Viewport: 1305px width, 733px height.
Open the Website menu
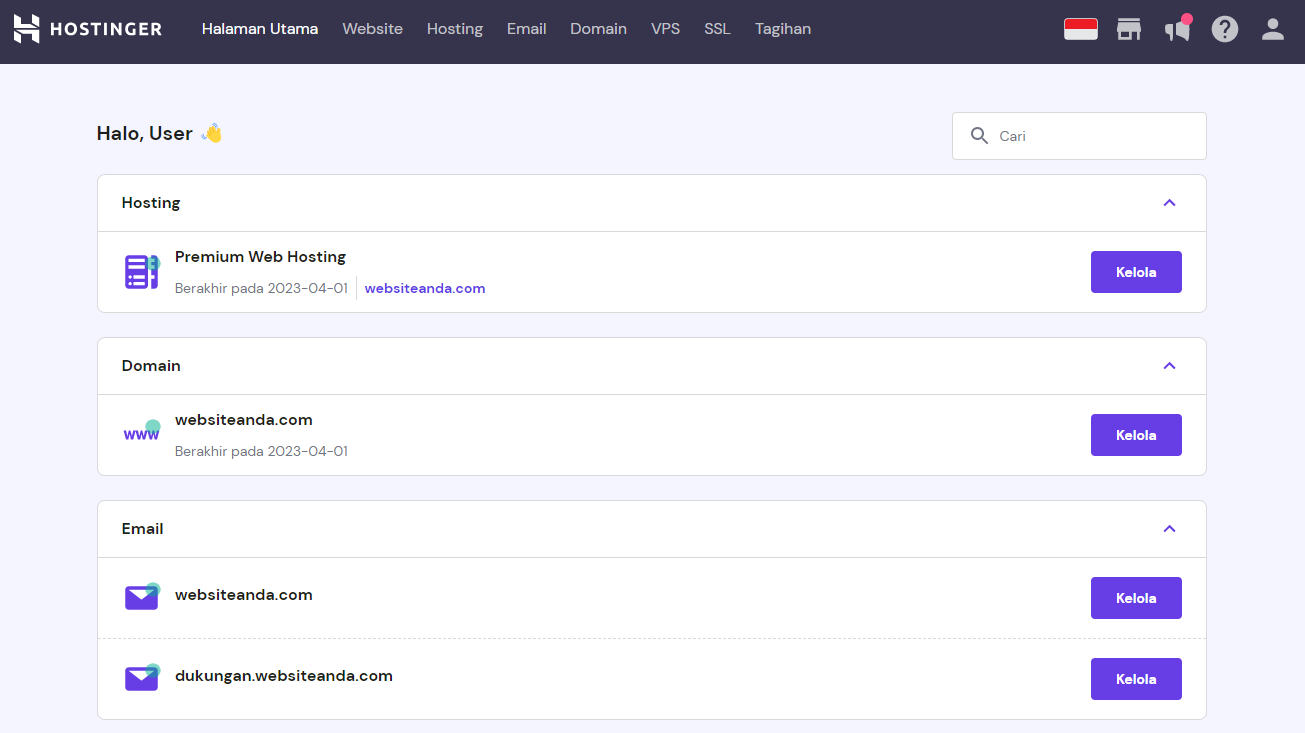372,29
